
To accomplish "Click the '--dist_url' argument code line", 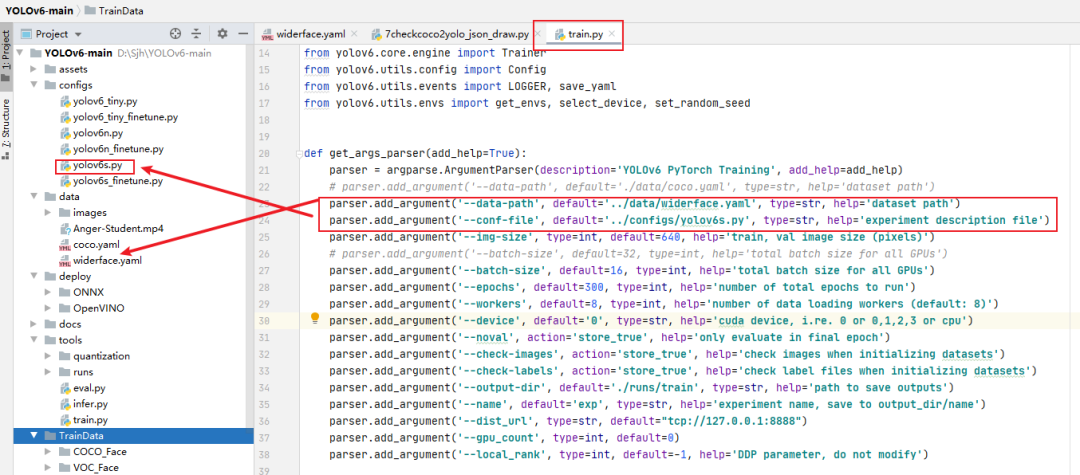I will click(567, 421).
